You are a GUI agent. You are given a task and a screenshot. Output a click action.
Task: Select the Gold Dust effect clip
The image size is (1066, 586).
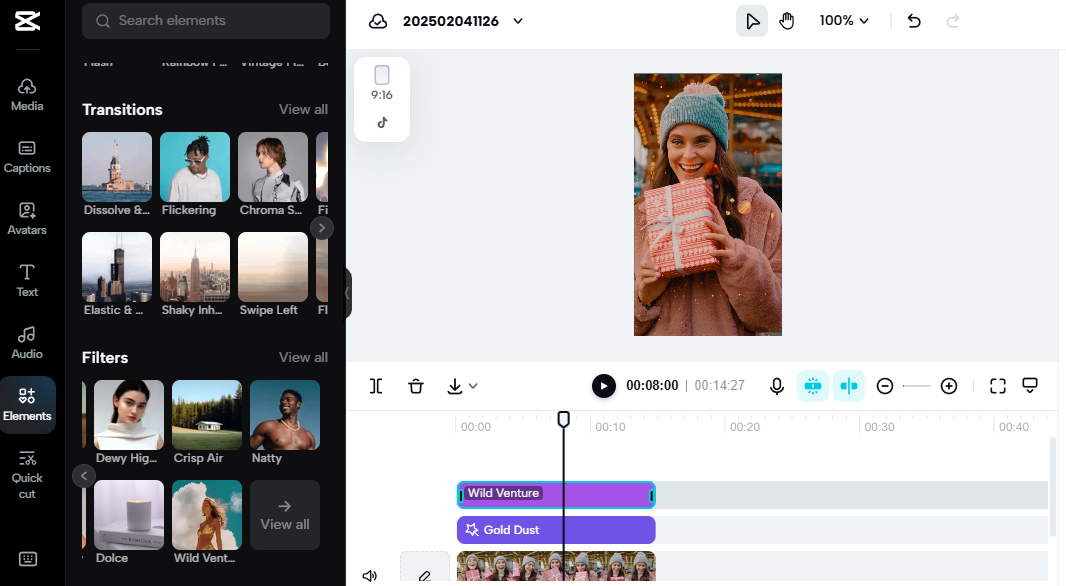[556, 530]
